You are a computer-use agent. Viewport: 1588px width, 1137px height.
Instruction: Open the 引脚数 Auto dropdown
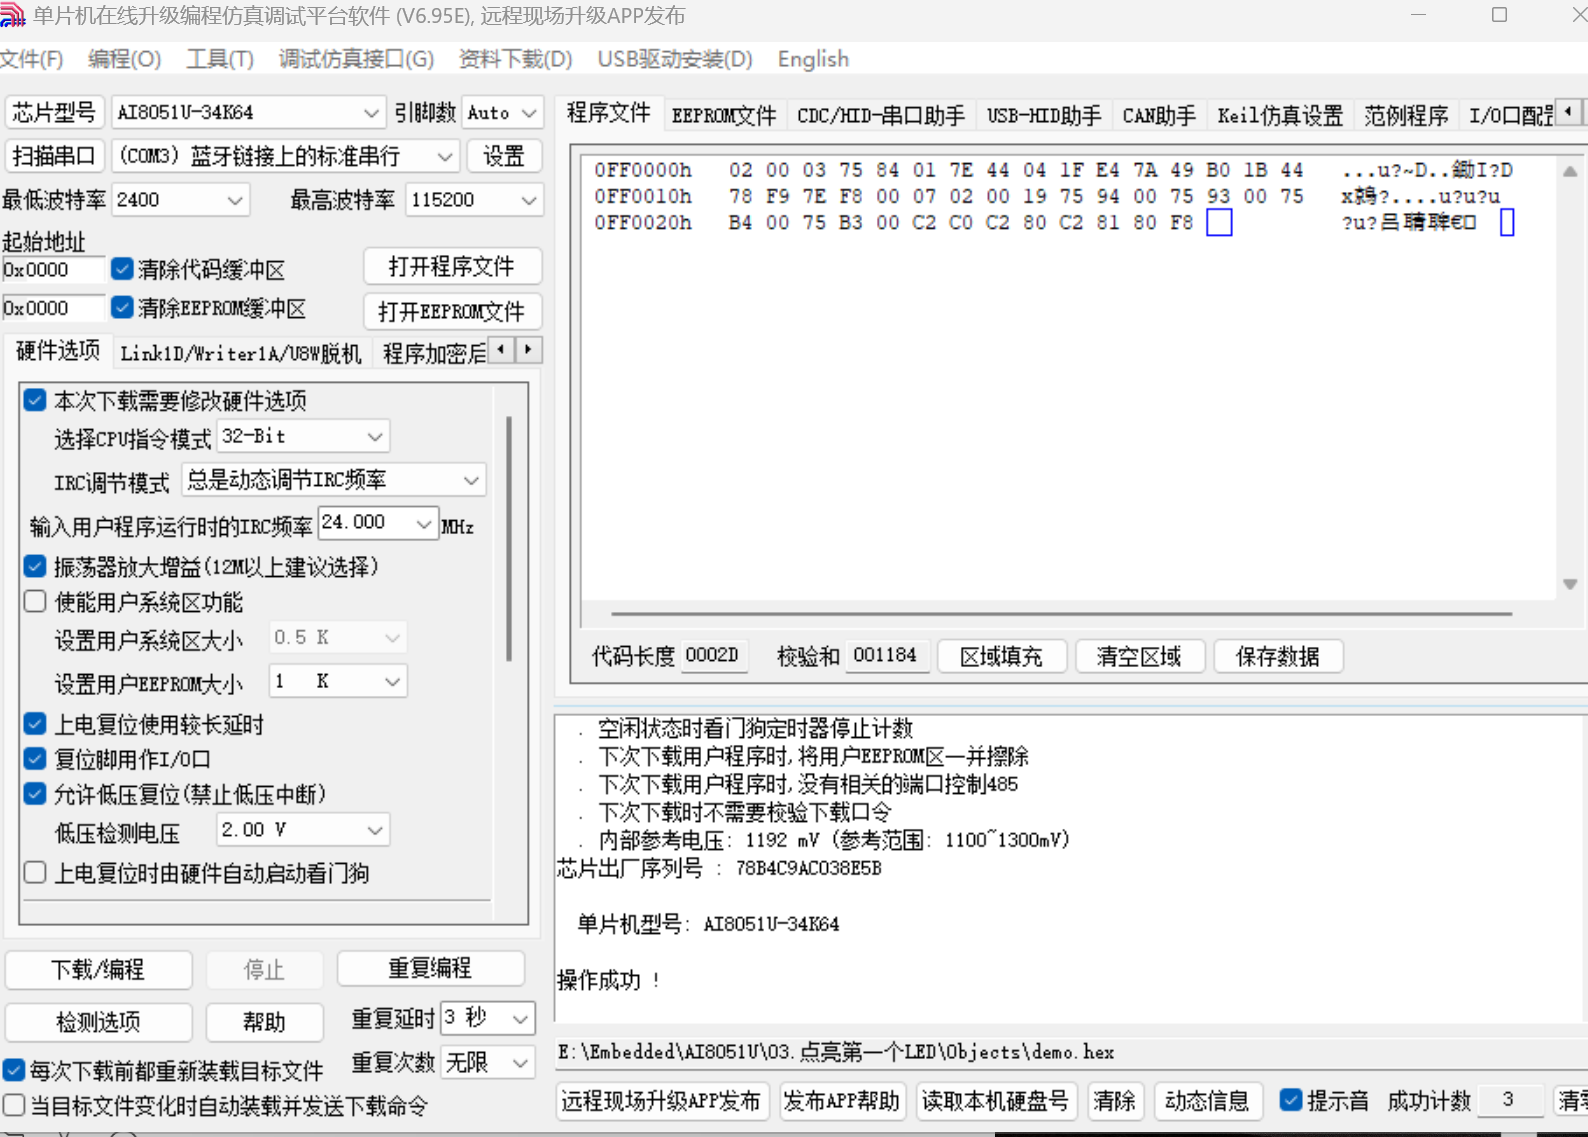click(502, 113)
